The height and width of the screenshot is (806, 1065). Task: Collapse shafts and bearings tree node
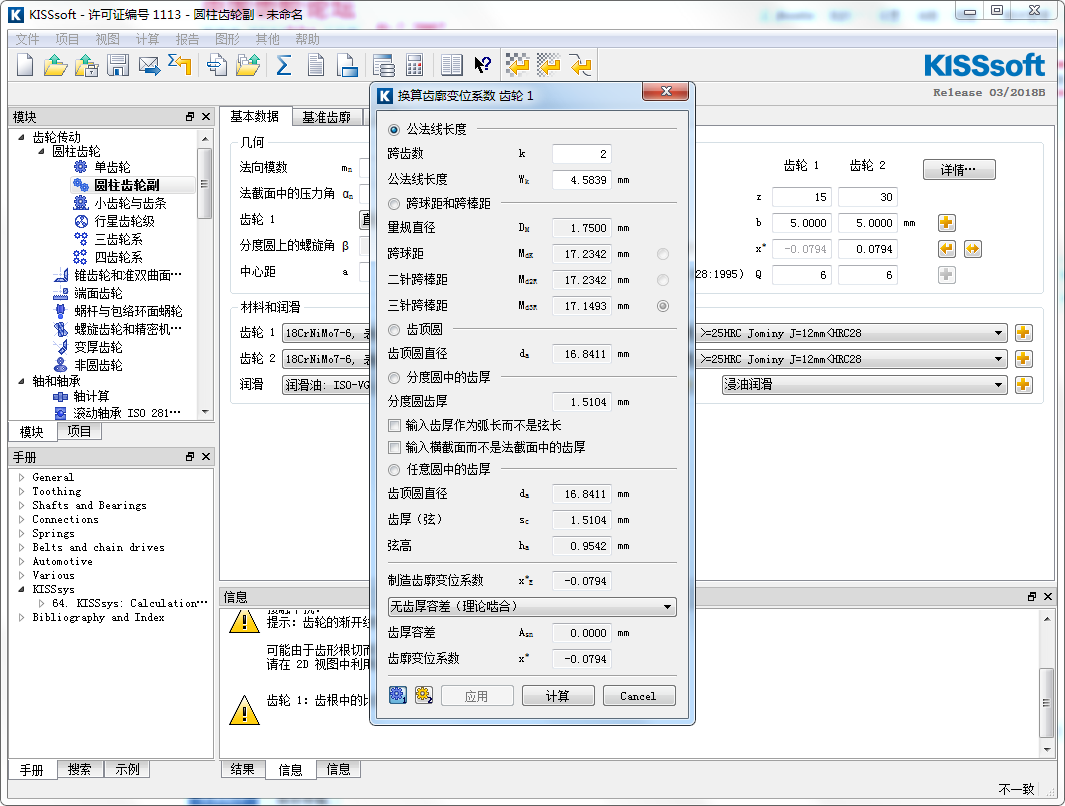21,381
